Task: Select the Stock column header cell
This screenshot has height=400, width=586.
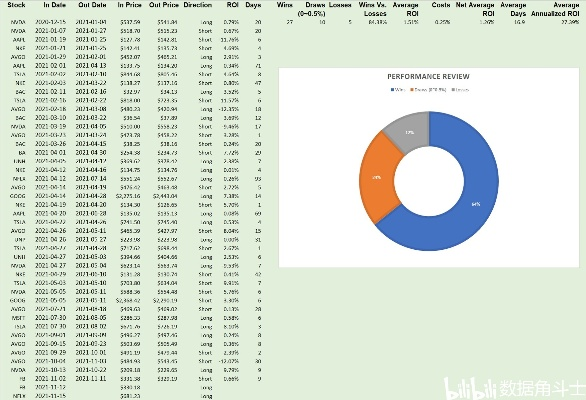Action: pyautogui.click(x=16, y=5)
